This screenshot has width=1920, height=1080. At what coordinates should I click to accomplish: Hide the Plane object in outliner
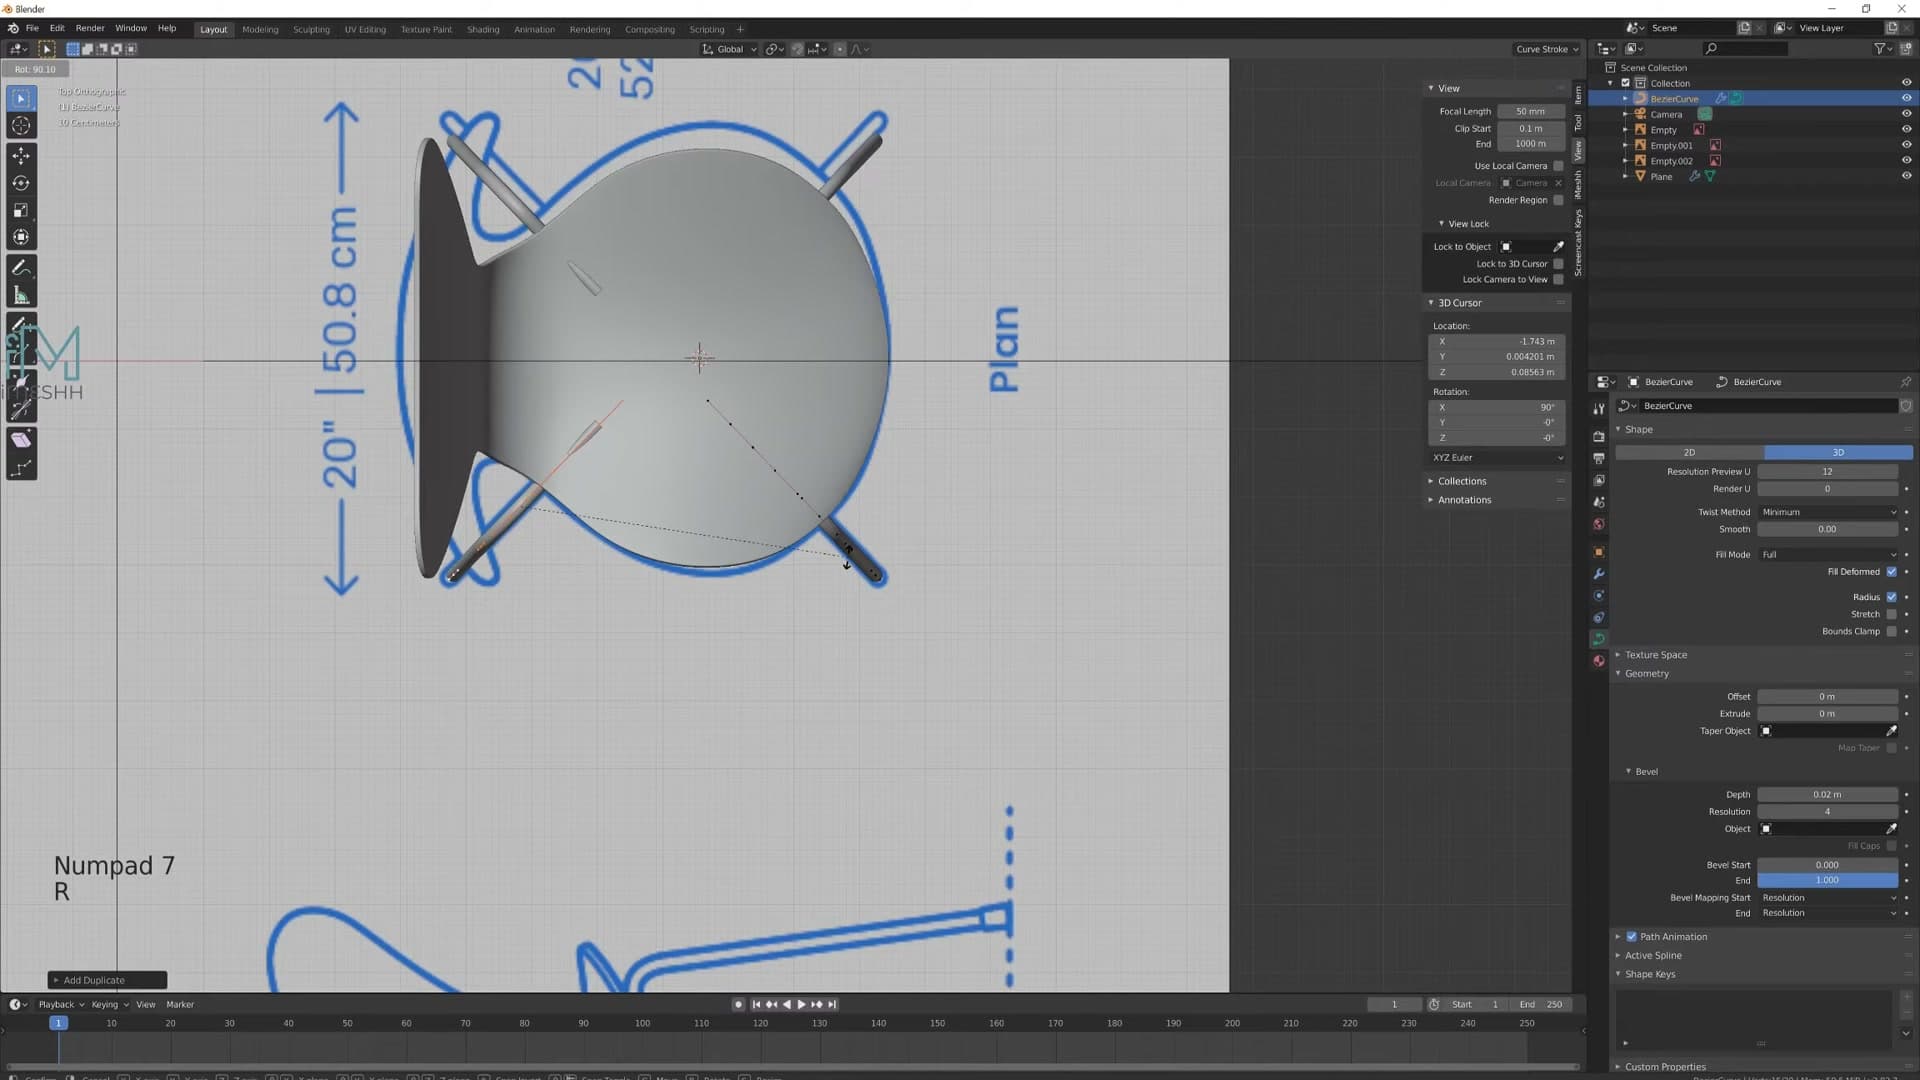coord(1906,176)
